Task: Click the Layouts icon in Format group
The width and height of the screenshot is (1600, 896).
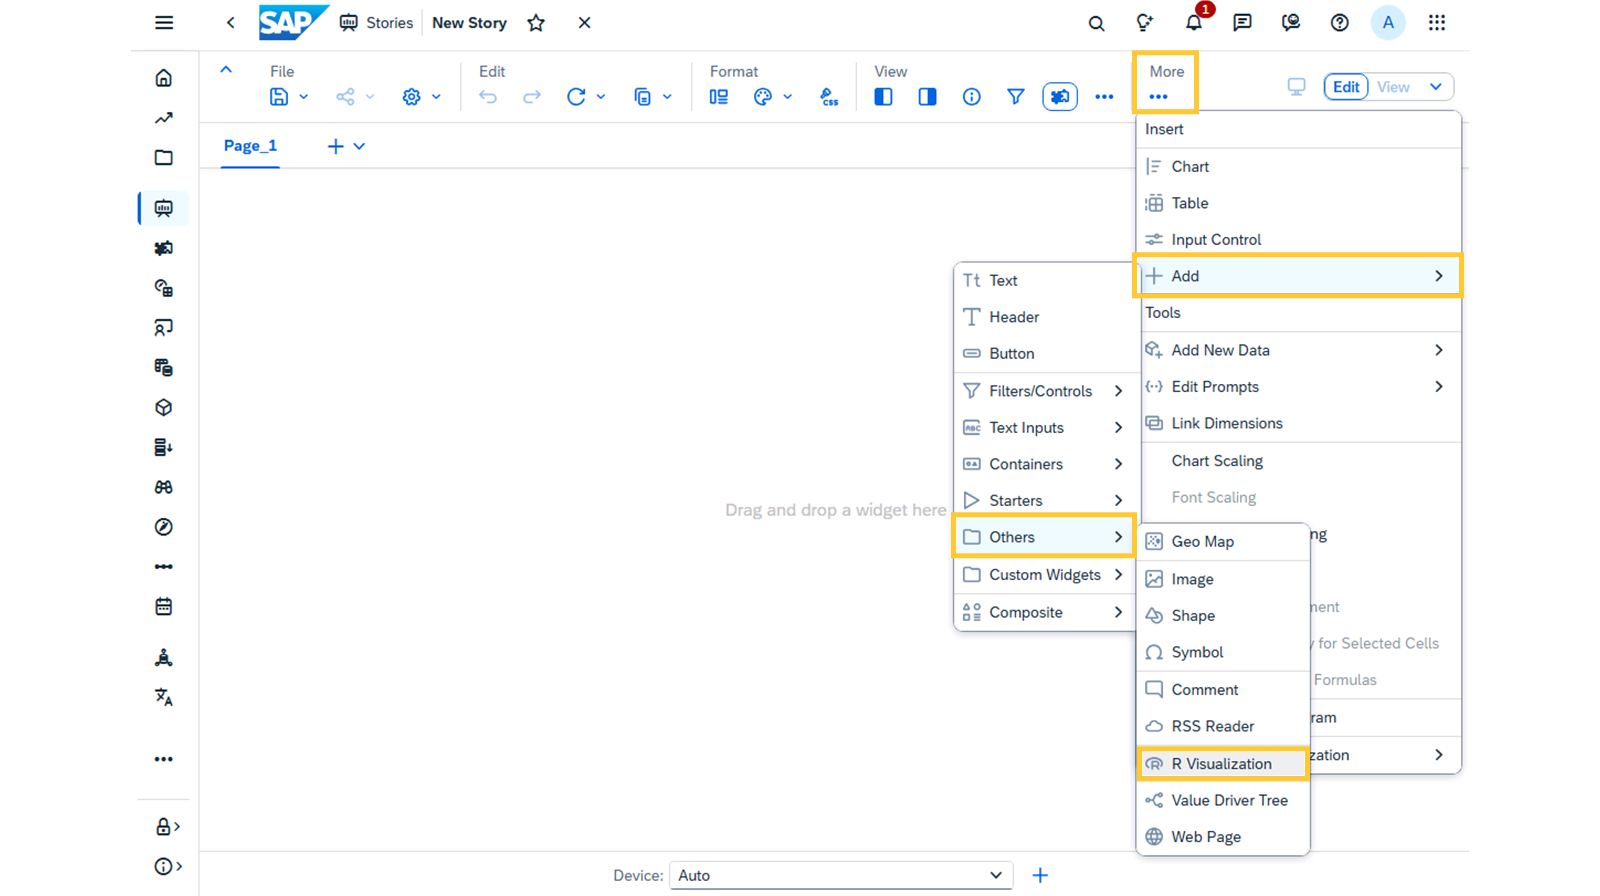Action: click(719, 97)
